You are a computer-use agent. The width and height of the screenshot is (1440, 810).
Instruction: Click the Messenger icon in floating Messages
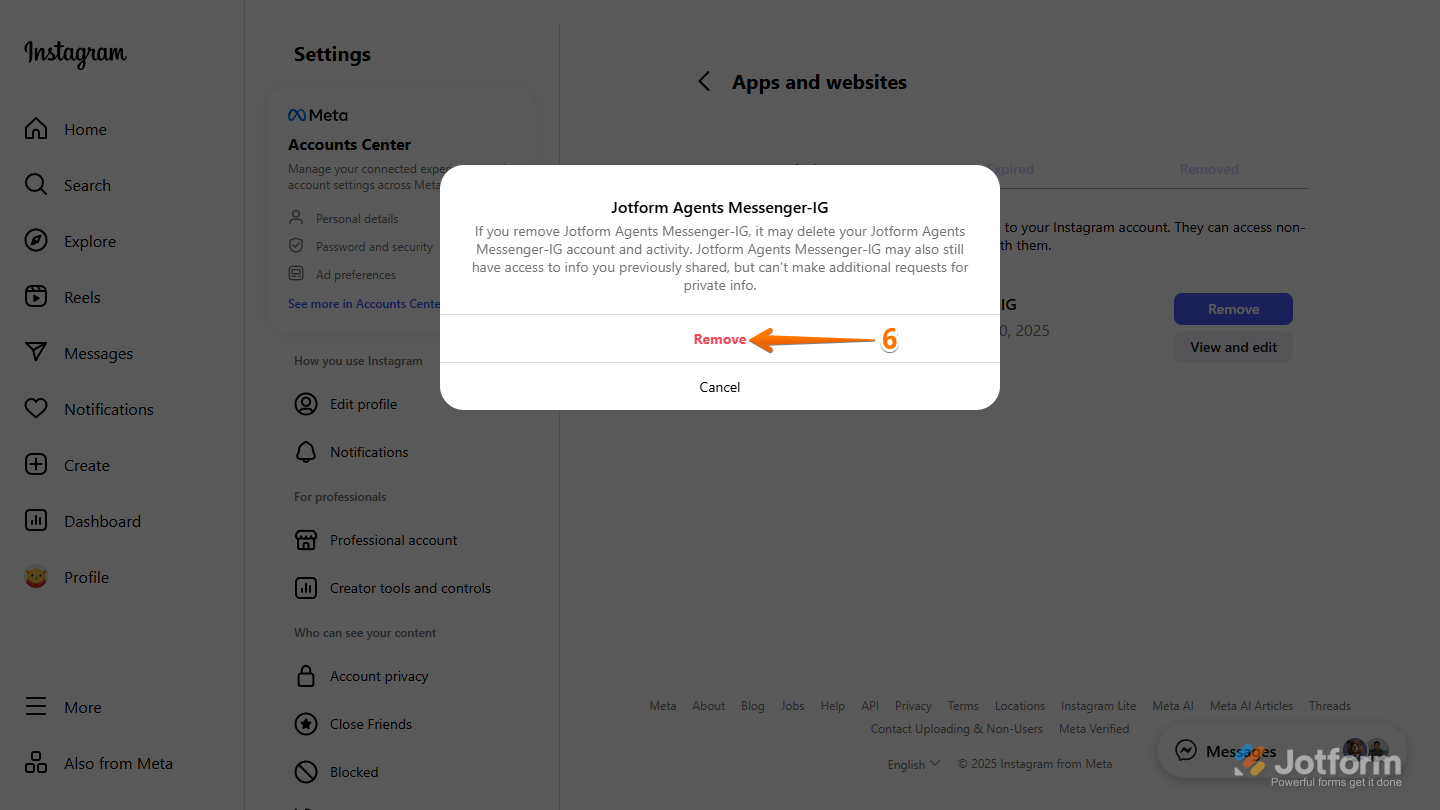click(1186, 751)
